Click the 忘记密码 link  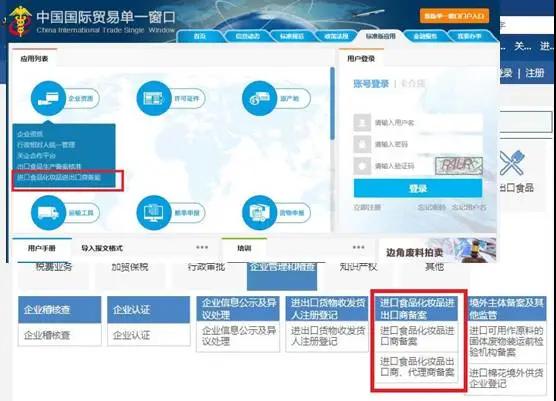pos(432,207)
